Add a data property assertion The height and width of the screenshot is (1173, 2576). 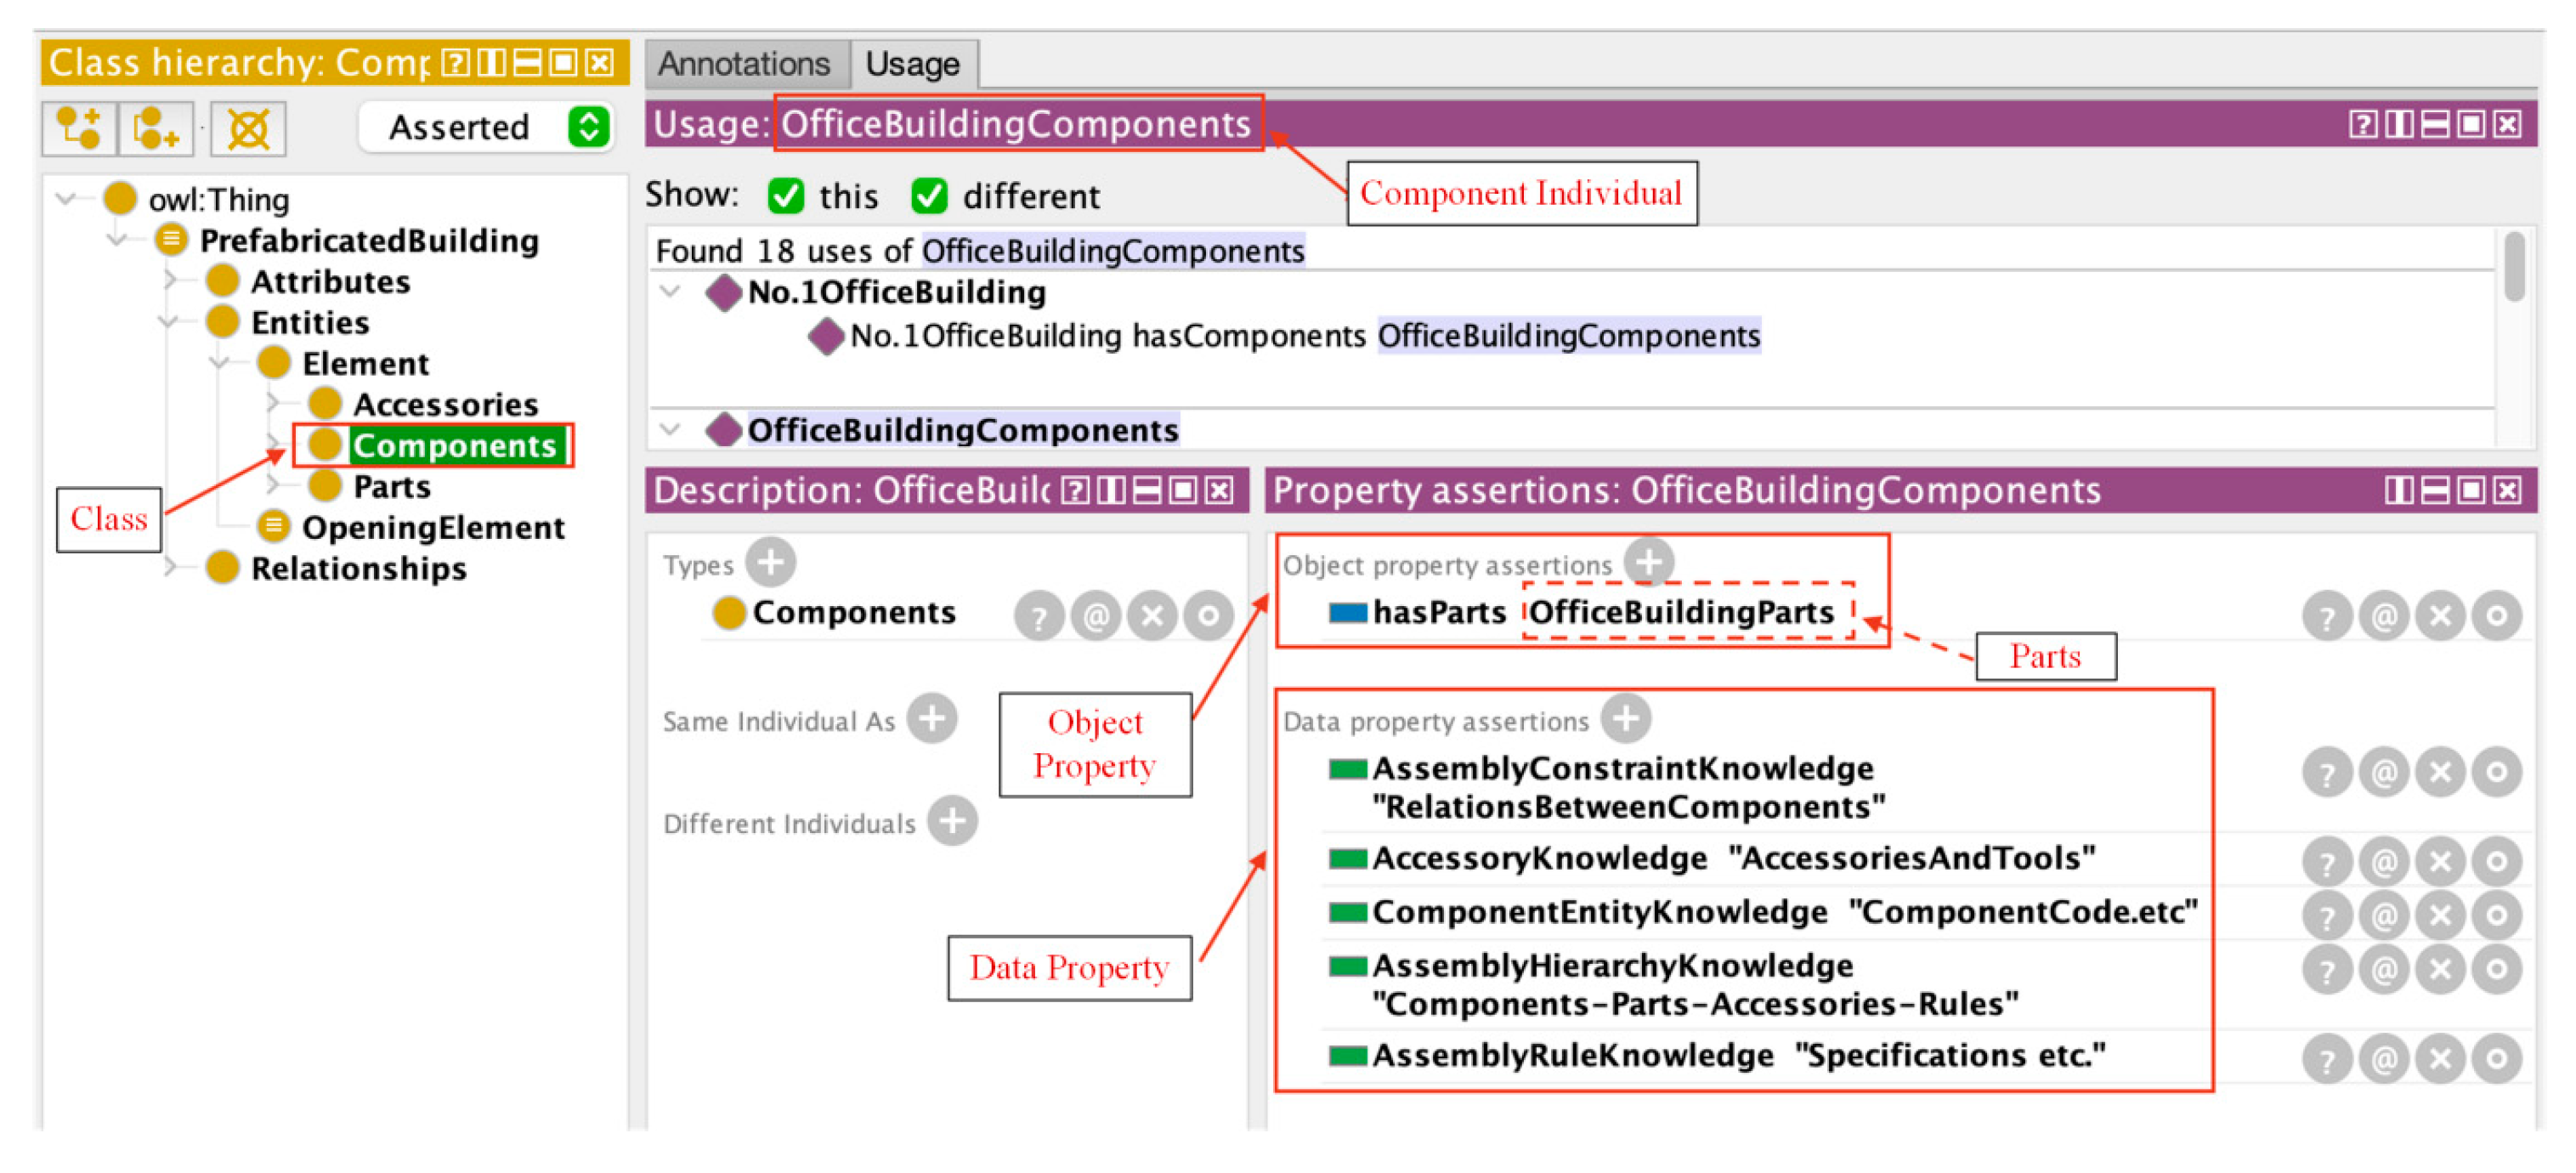pos(1625,718)
